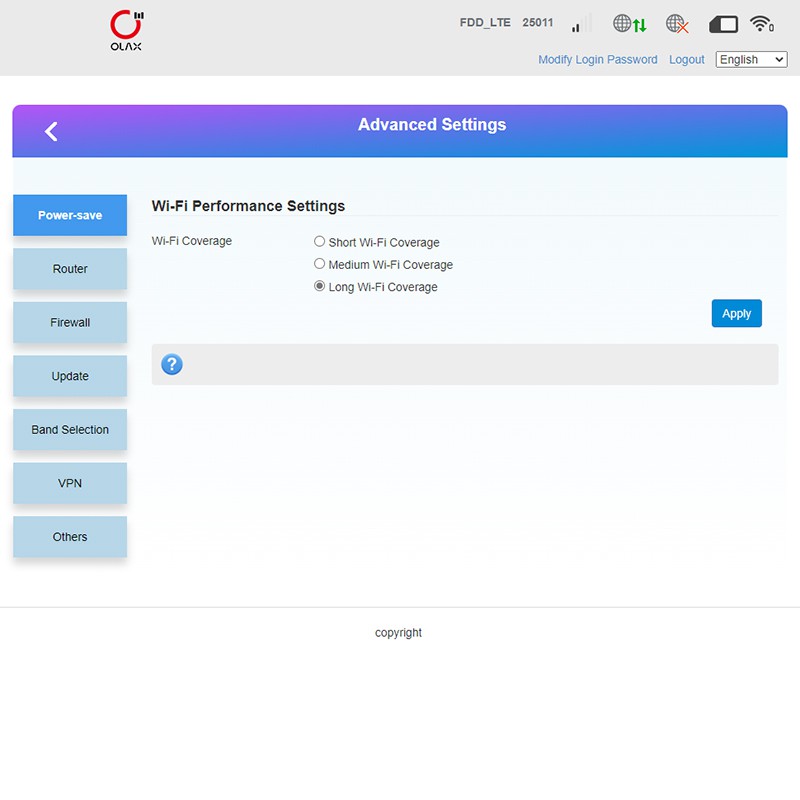Open the VPN settings section
Image resolution: width=800 pixels, height=800 pixels.
coord(70,483)
